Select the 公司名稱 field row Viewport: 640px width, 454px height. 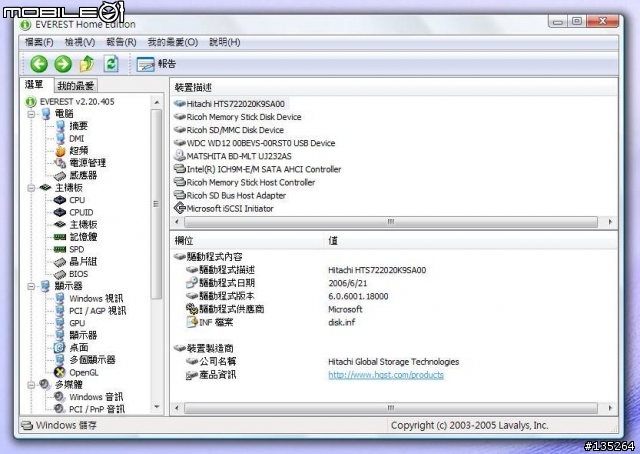322,361
